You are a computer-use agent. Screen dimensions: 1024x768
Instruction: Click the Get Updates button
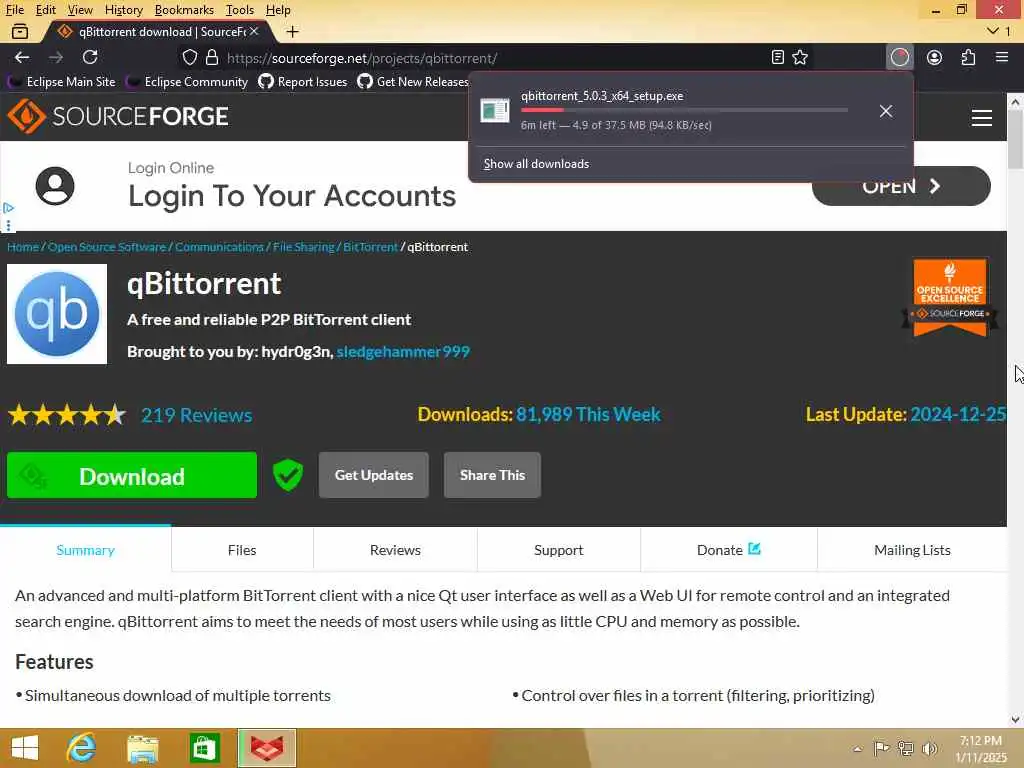click(374, 475)
